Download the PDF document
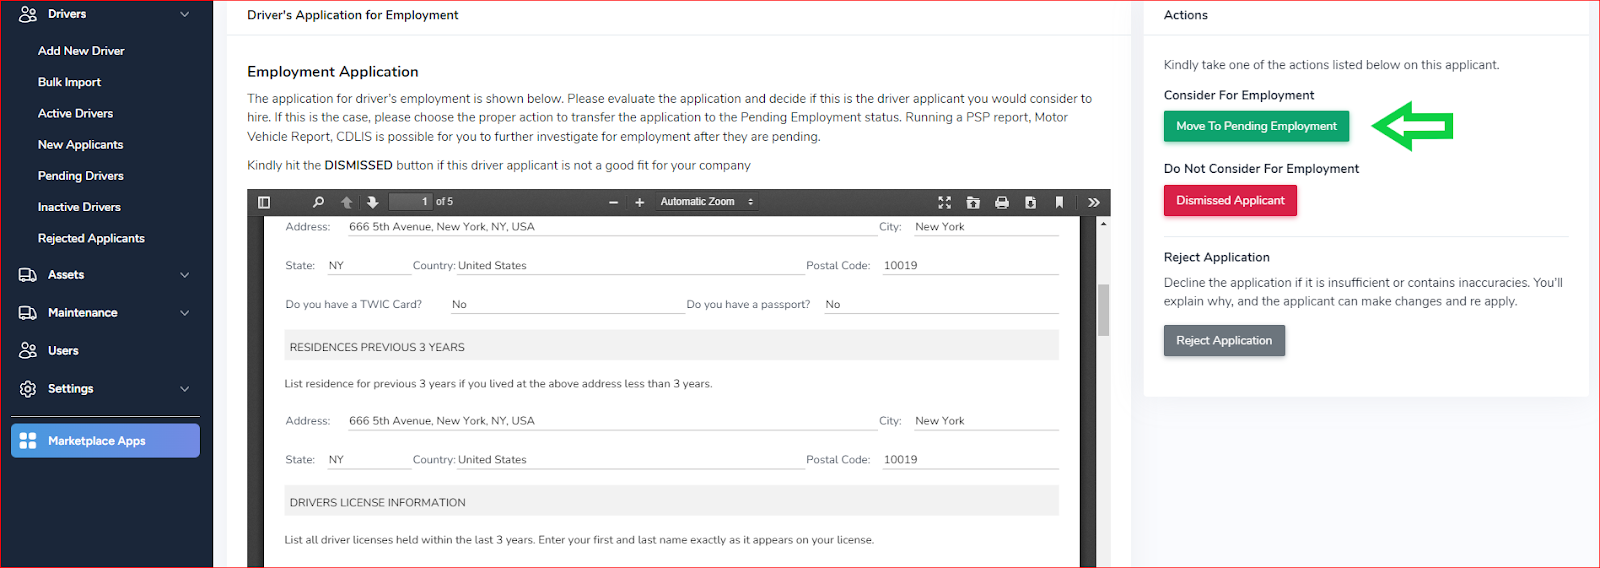 (1030, 202)
